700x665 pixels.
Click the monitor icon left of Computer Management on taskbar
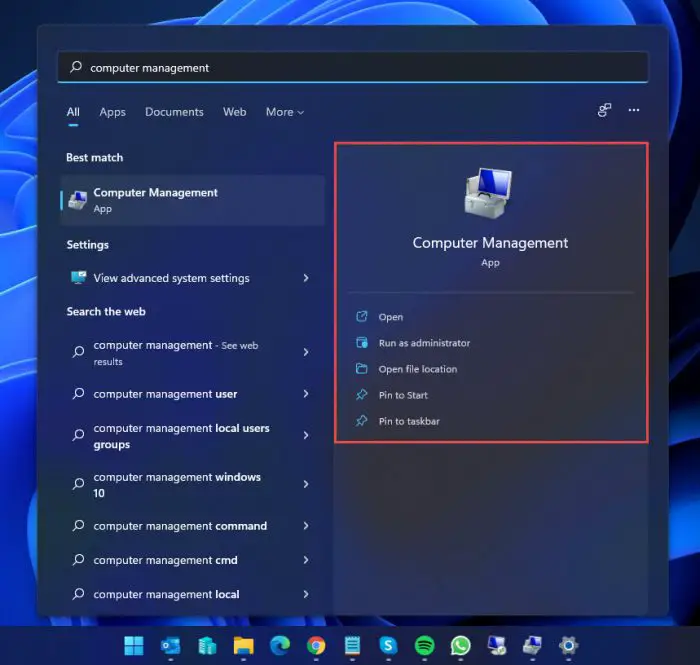[x=496, y=645]
